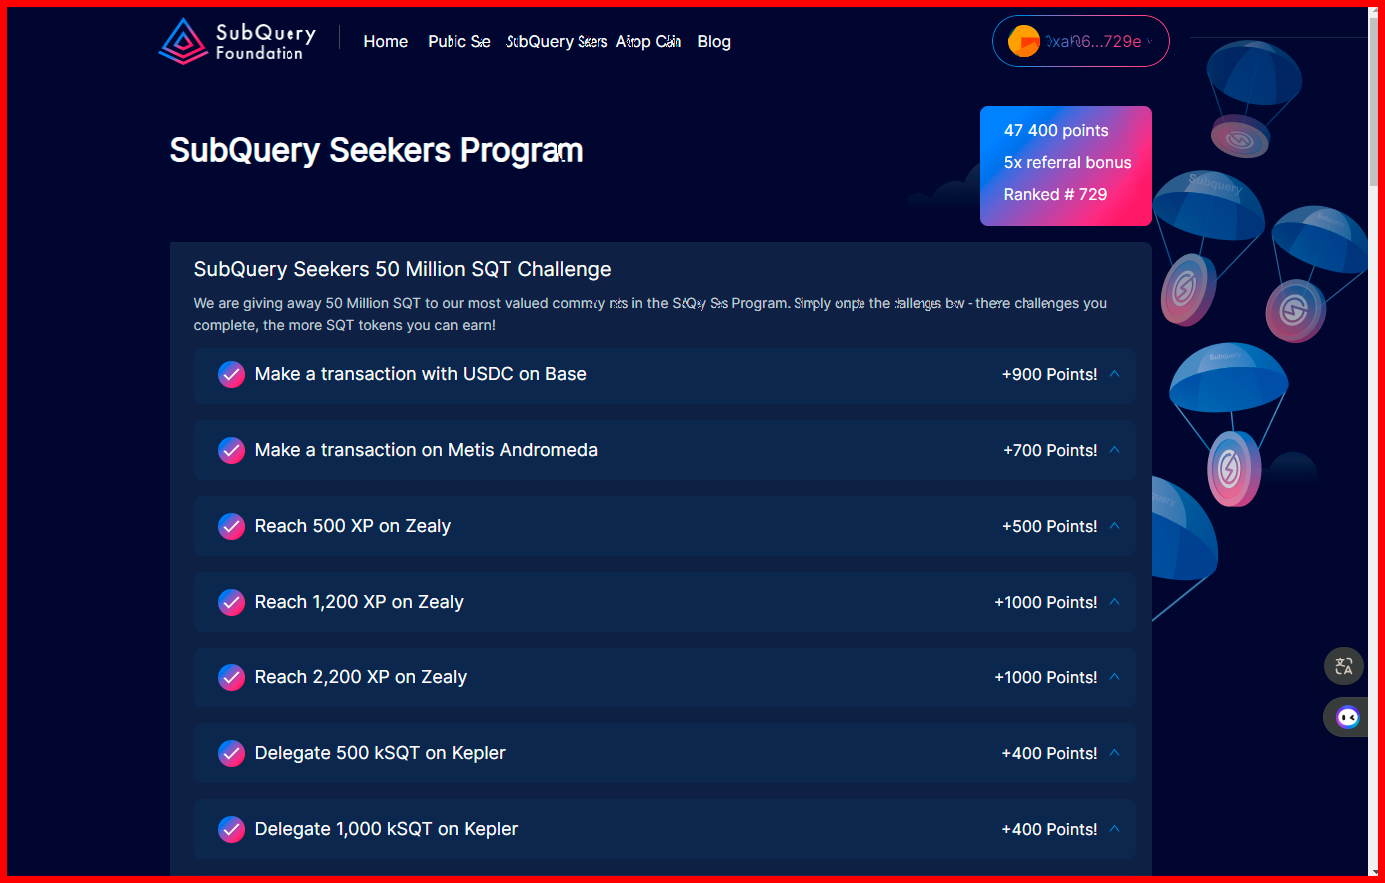Click '+1000 Points!' on the 1,200 XP row

[x=1046, y=602]
